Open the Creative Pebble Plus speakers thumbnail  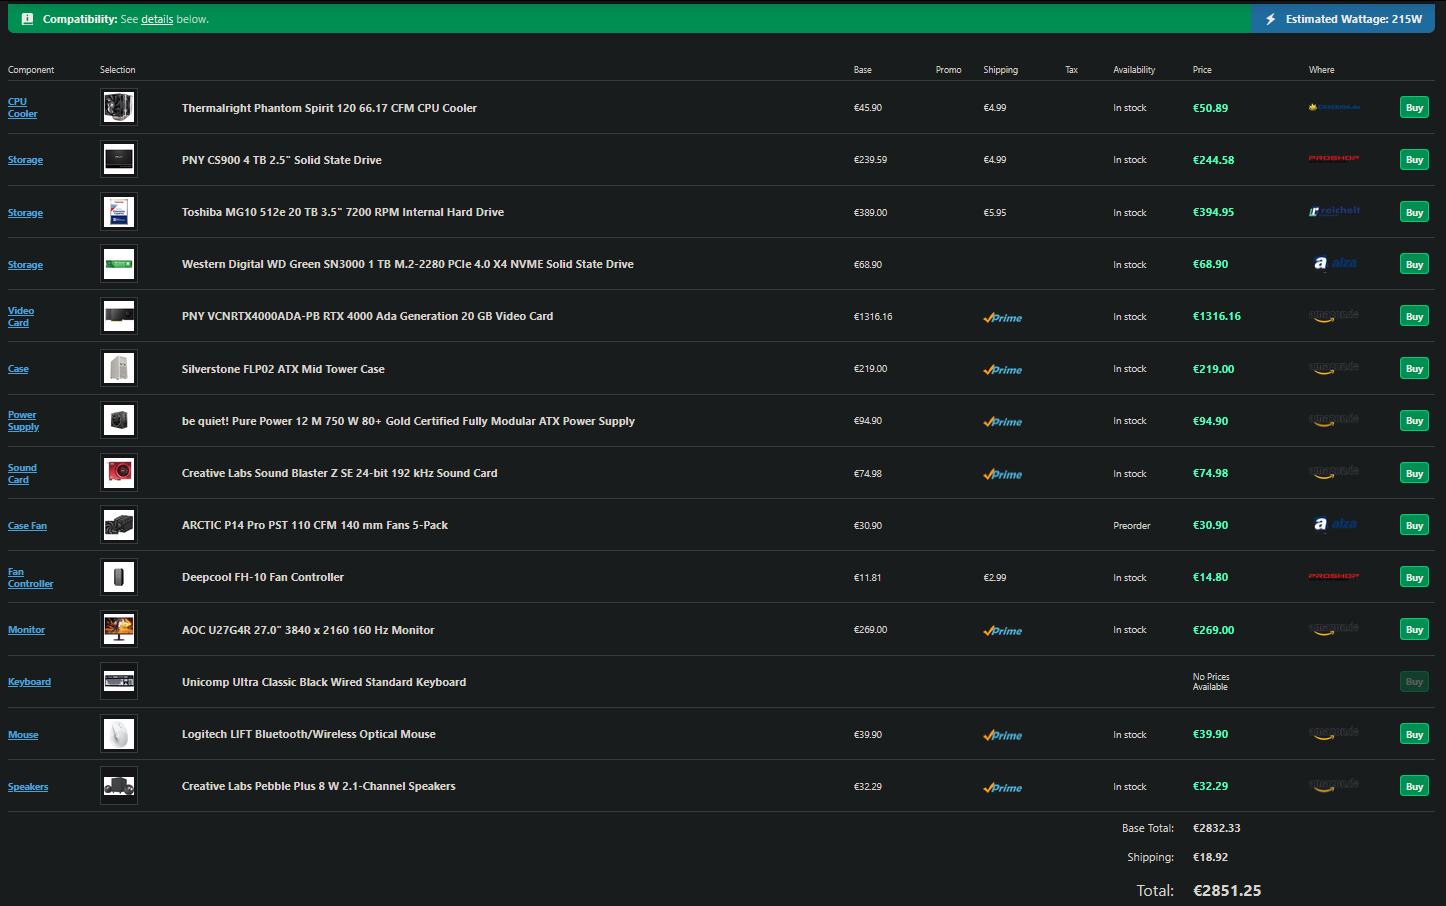119,786
